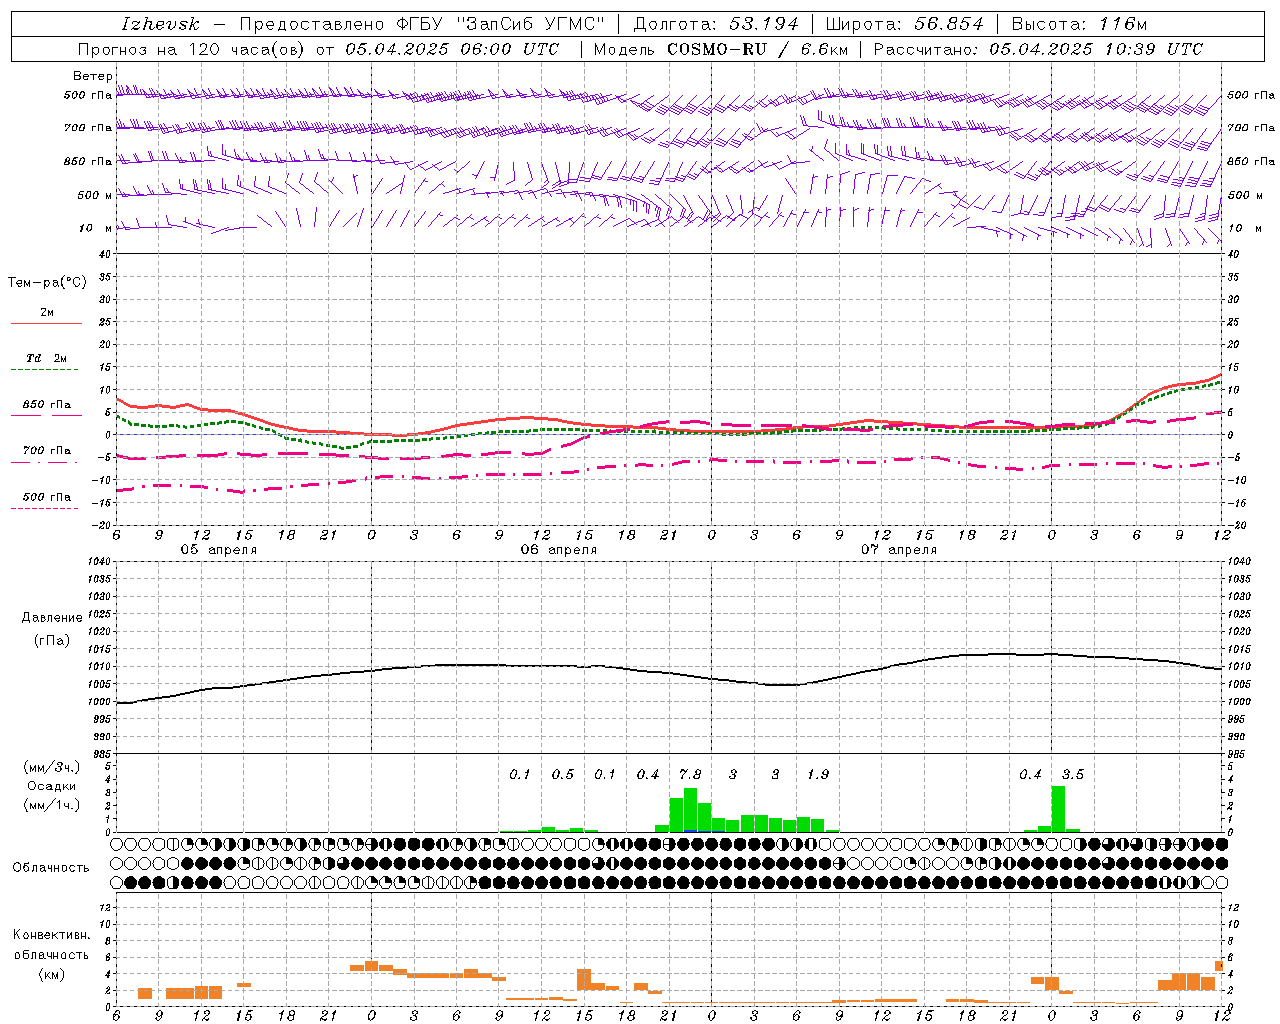Click the dashed line sample under Td 2м
Screen dimensions: 1280x1024
(44, 370)
